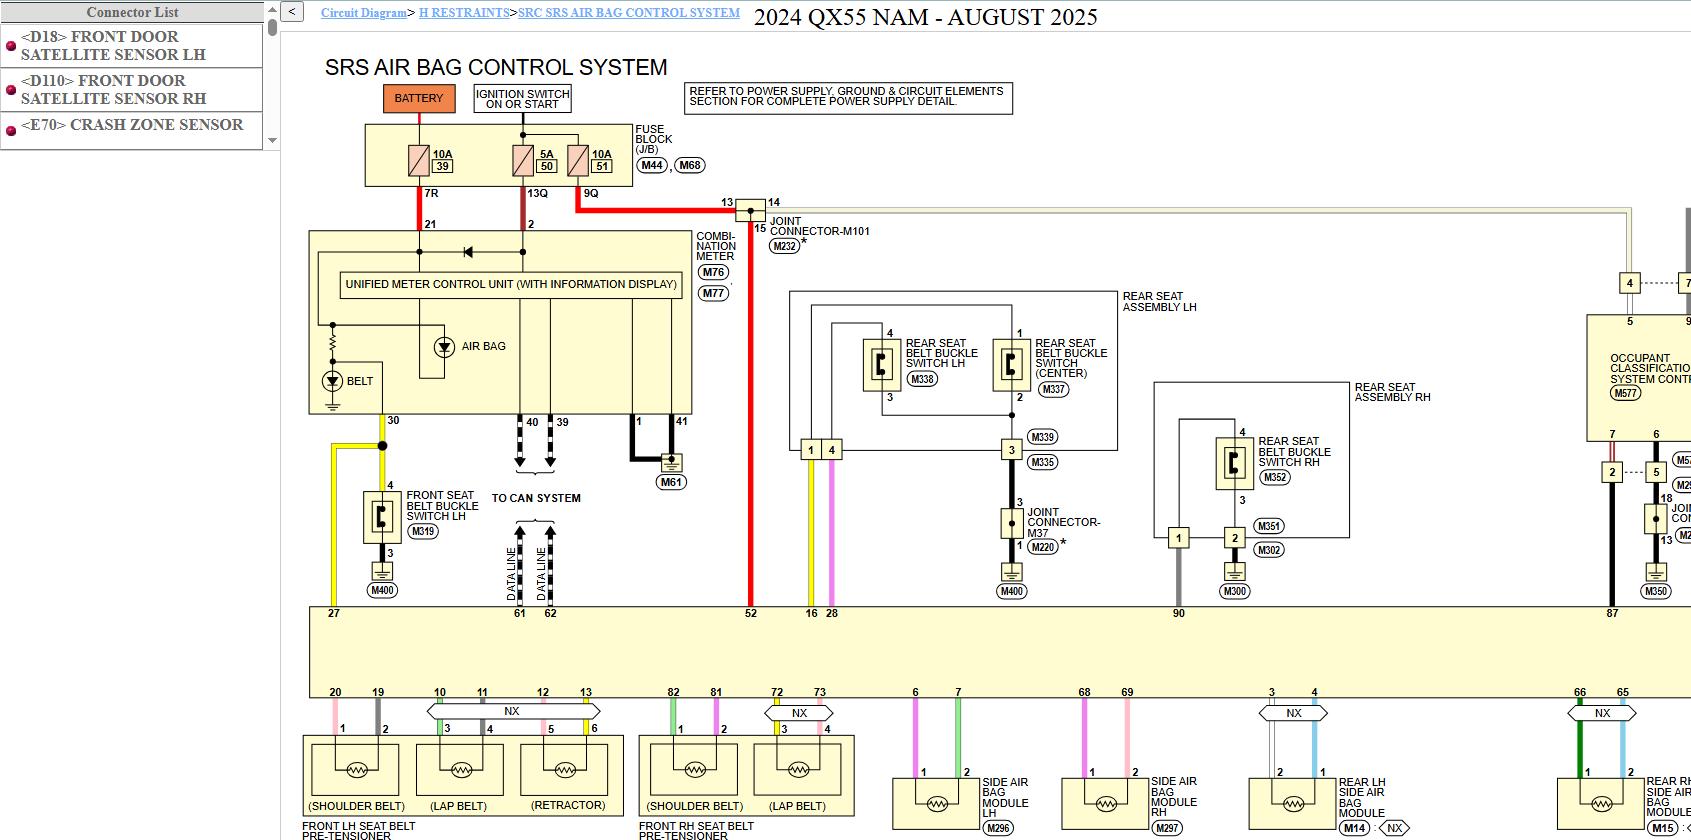
Task: Collapse the connector panel with the < button
Action: pyautogui.click(x=291, y=12)
